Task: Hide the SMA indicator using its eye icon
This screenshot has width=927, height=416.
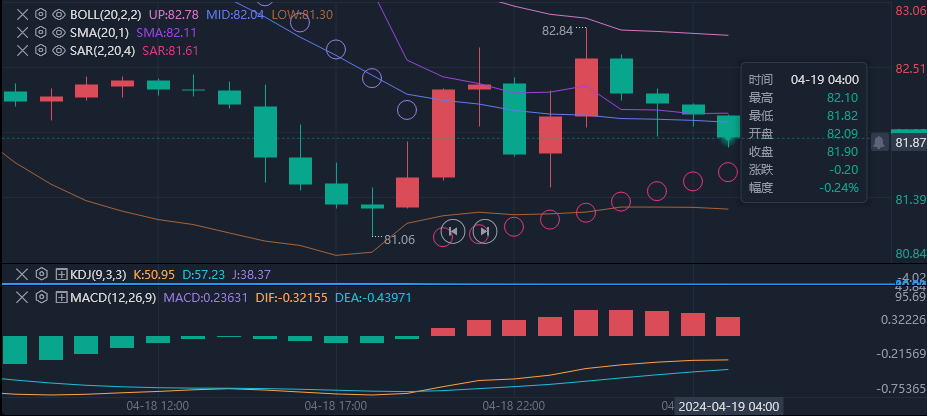Action: pos(59,32)
